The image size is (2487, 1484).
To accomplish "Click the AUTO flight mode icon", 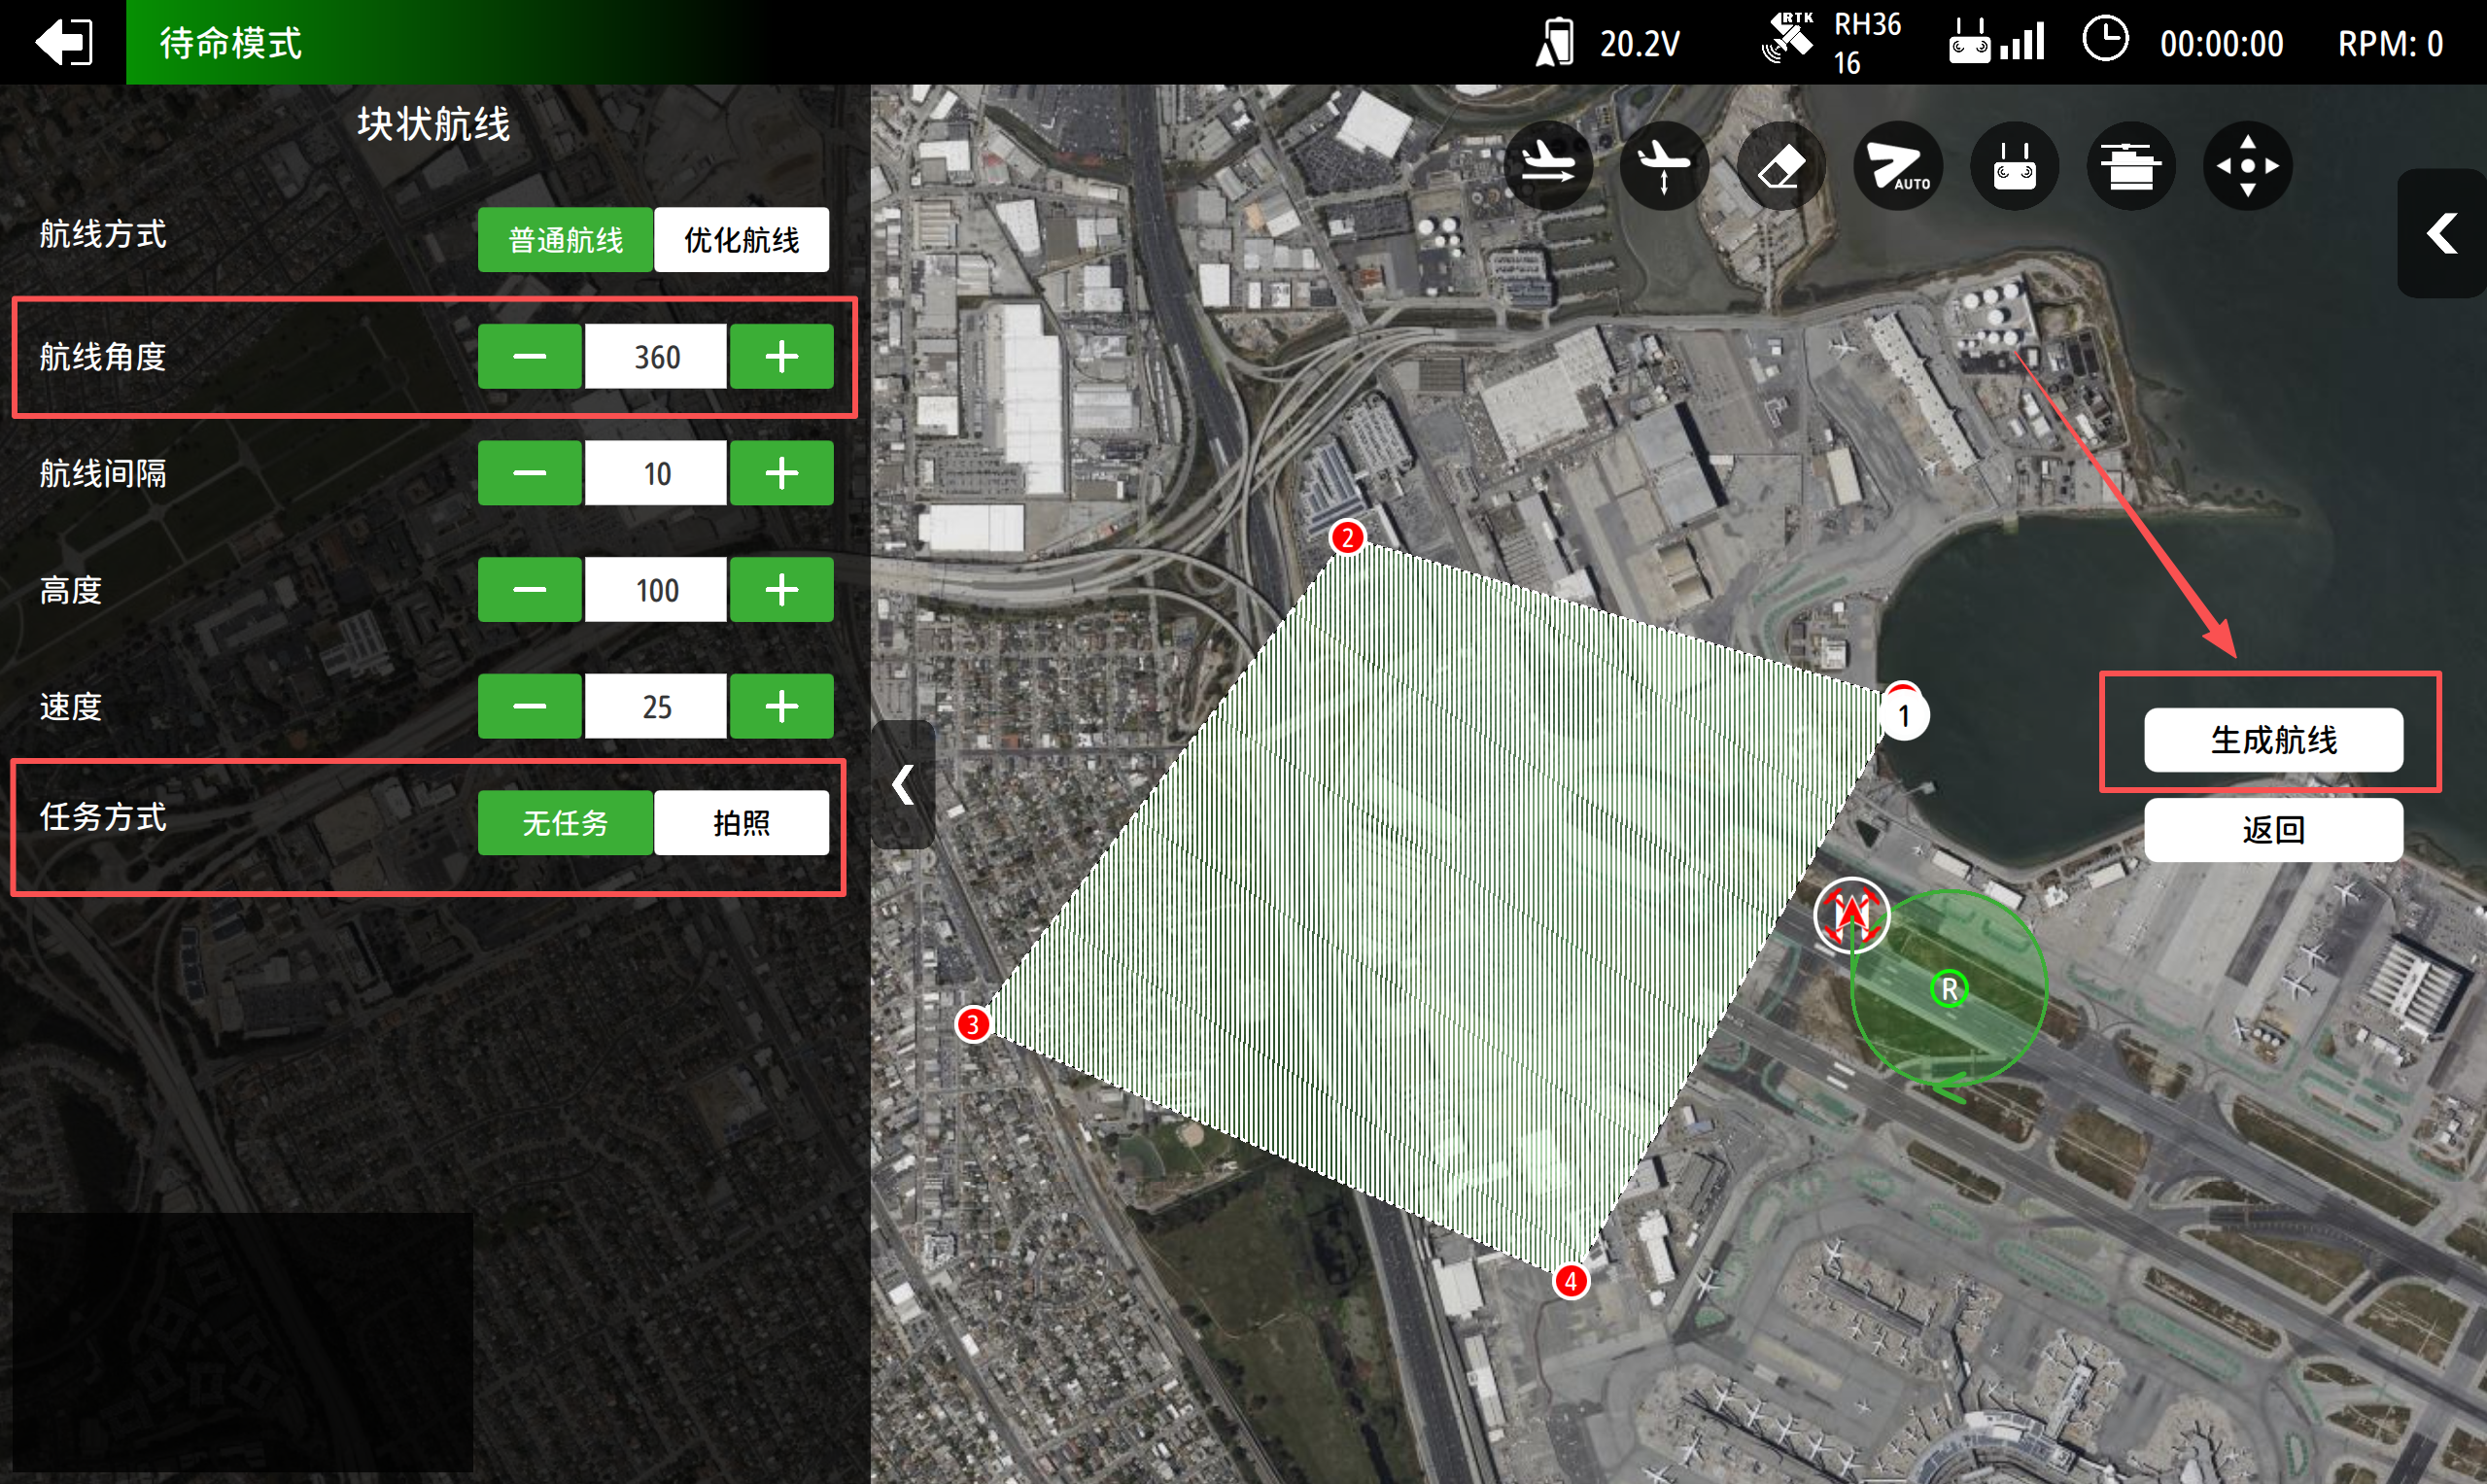I will tap(1897, 166).
